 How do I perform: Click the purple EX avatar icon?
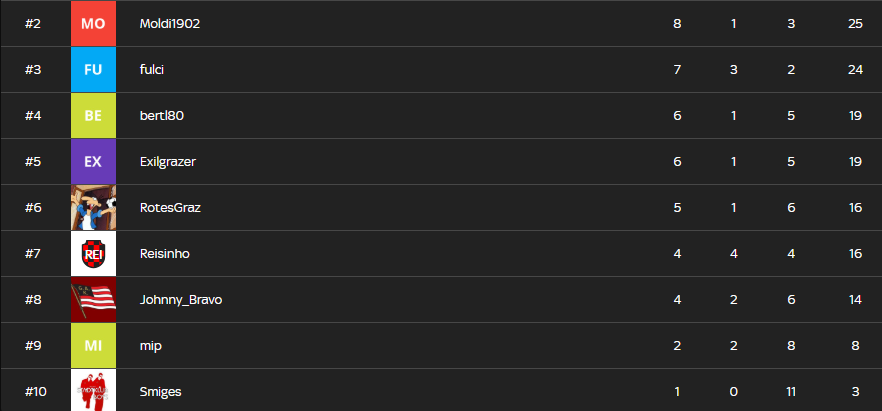pyautogui.click(x=93, y=161)
